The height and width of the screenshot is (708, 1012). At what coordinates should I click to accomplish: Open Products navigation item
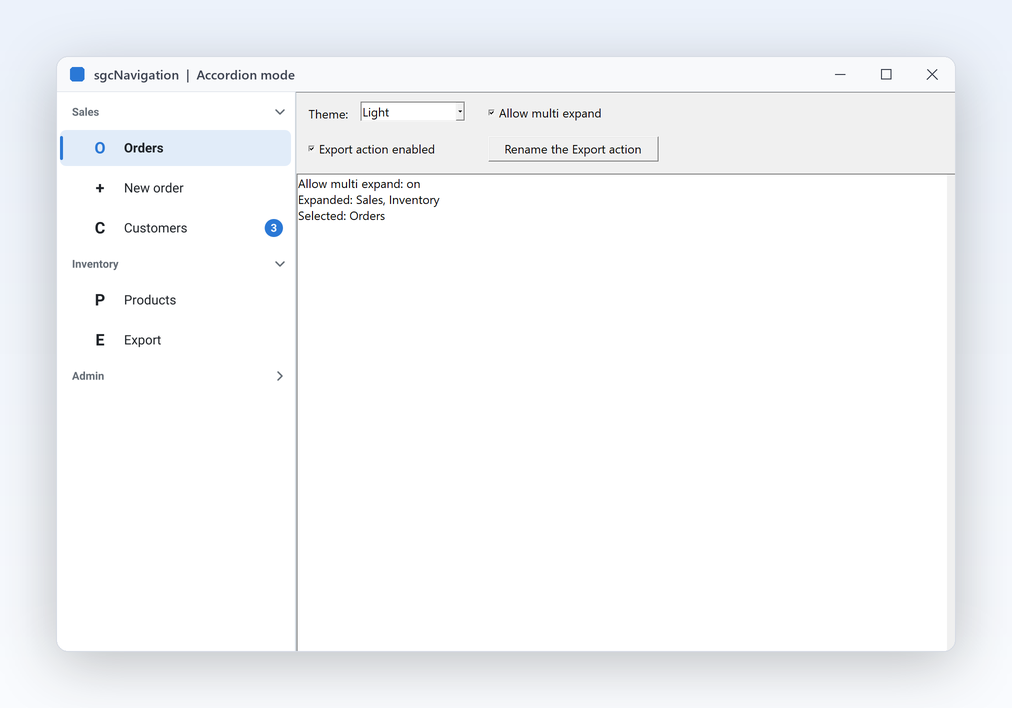176,300
